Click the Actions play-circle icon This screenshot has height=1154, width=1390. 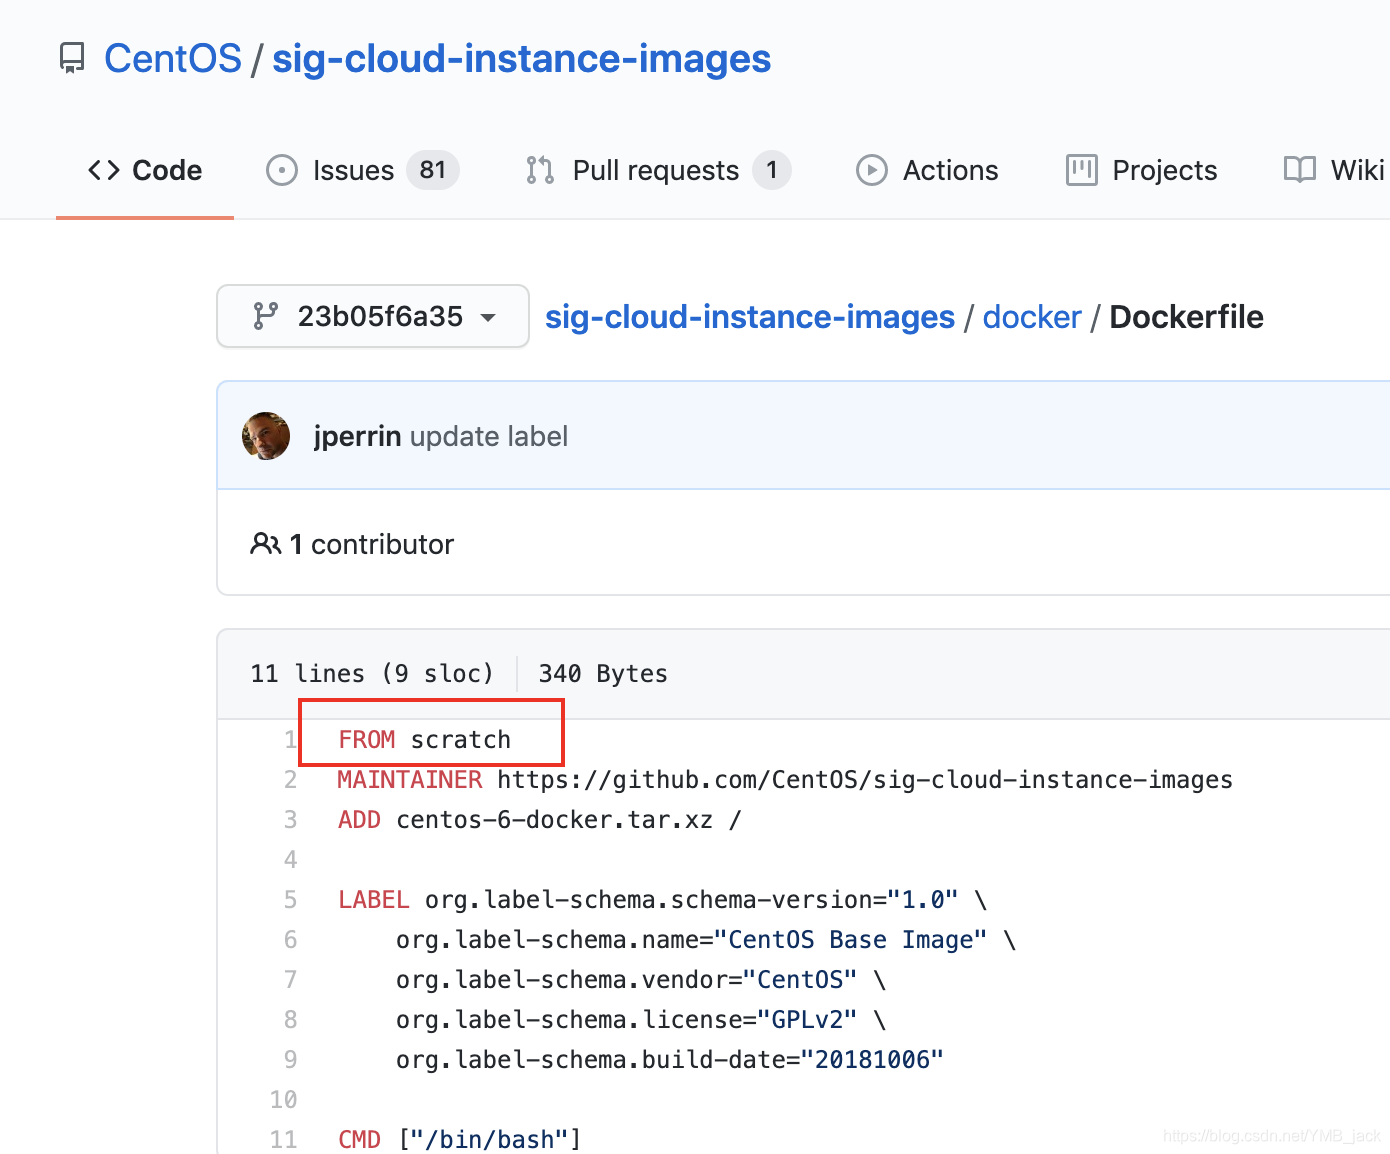tap(872, 170)
